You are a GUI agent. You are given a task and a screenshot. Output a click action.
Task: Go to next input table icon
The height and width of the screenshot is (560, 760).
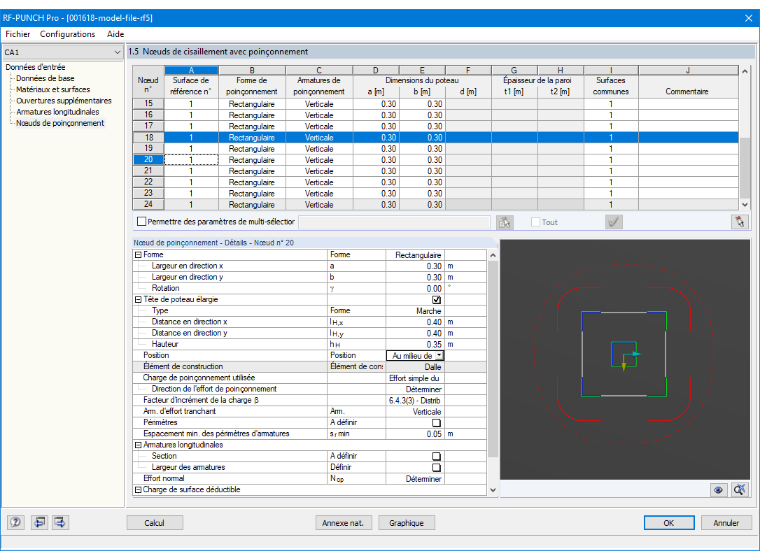(x=60, y=522)
